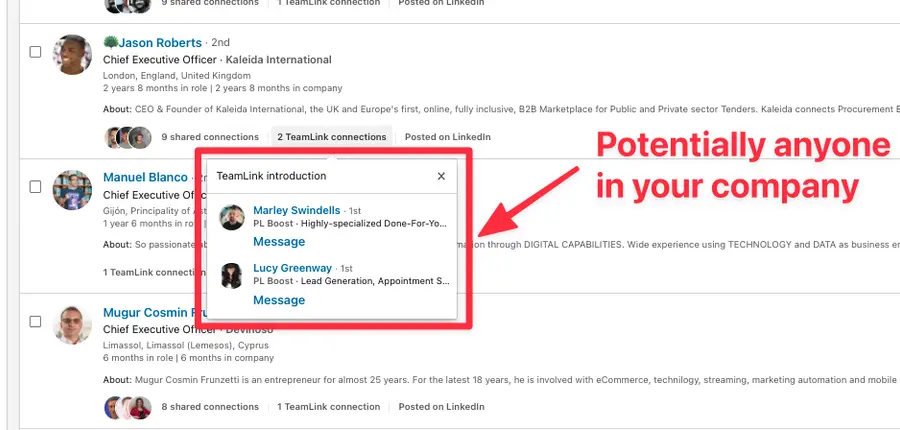Screen dimensions: 900x430
Task: Close the TeamLink introduction popup
Action: (x=441, y=176)
